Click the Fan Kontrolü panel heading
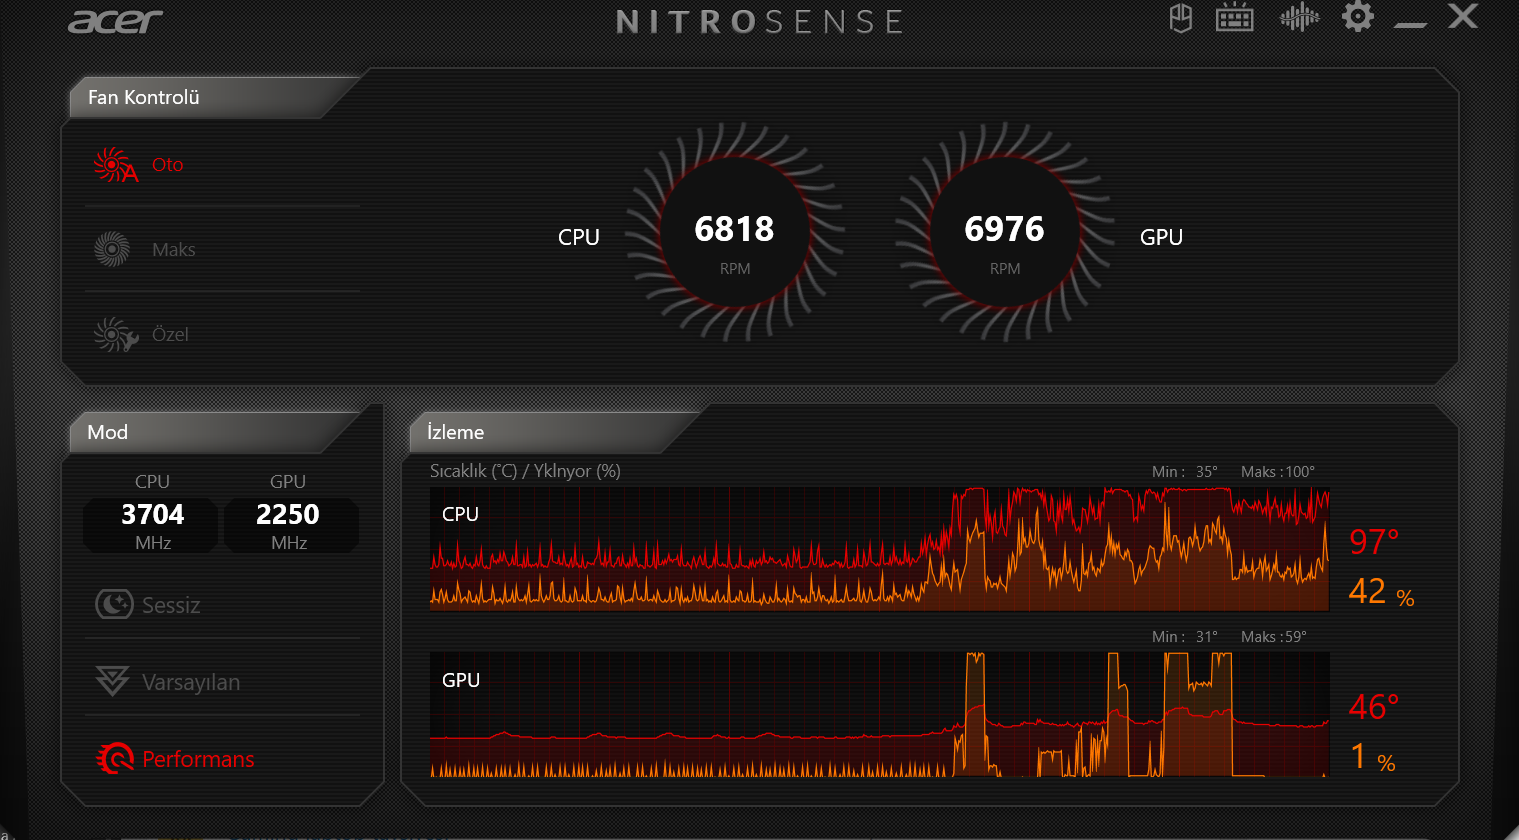This screenshot has height=840, width=1519. 144,97
